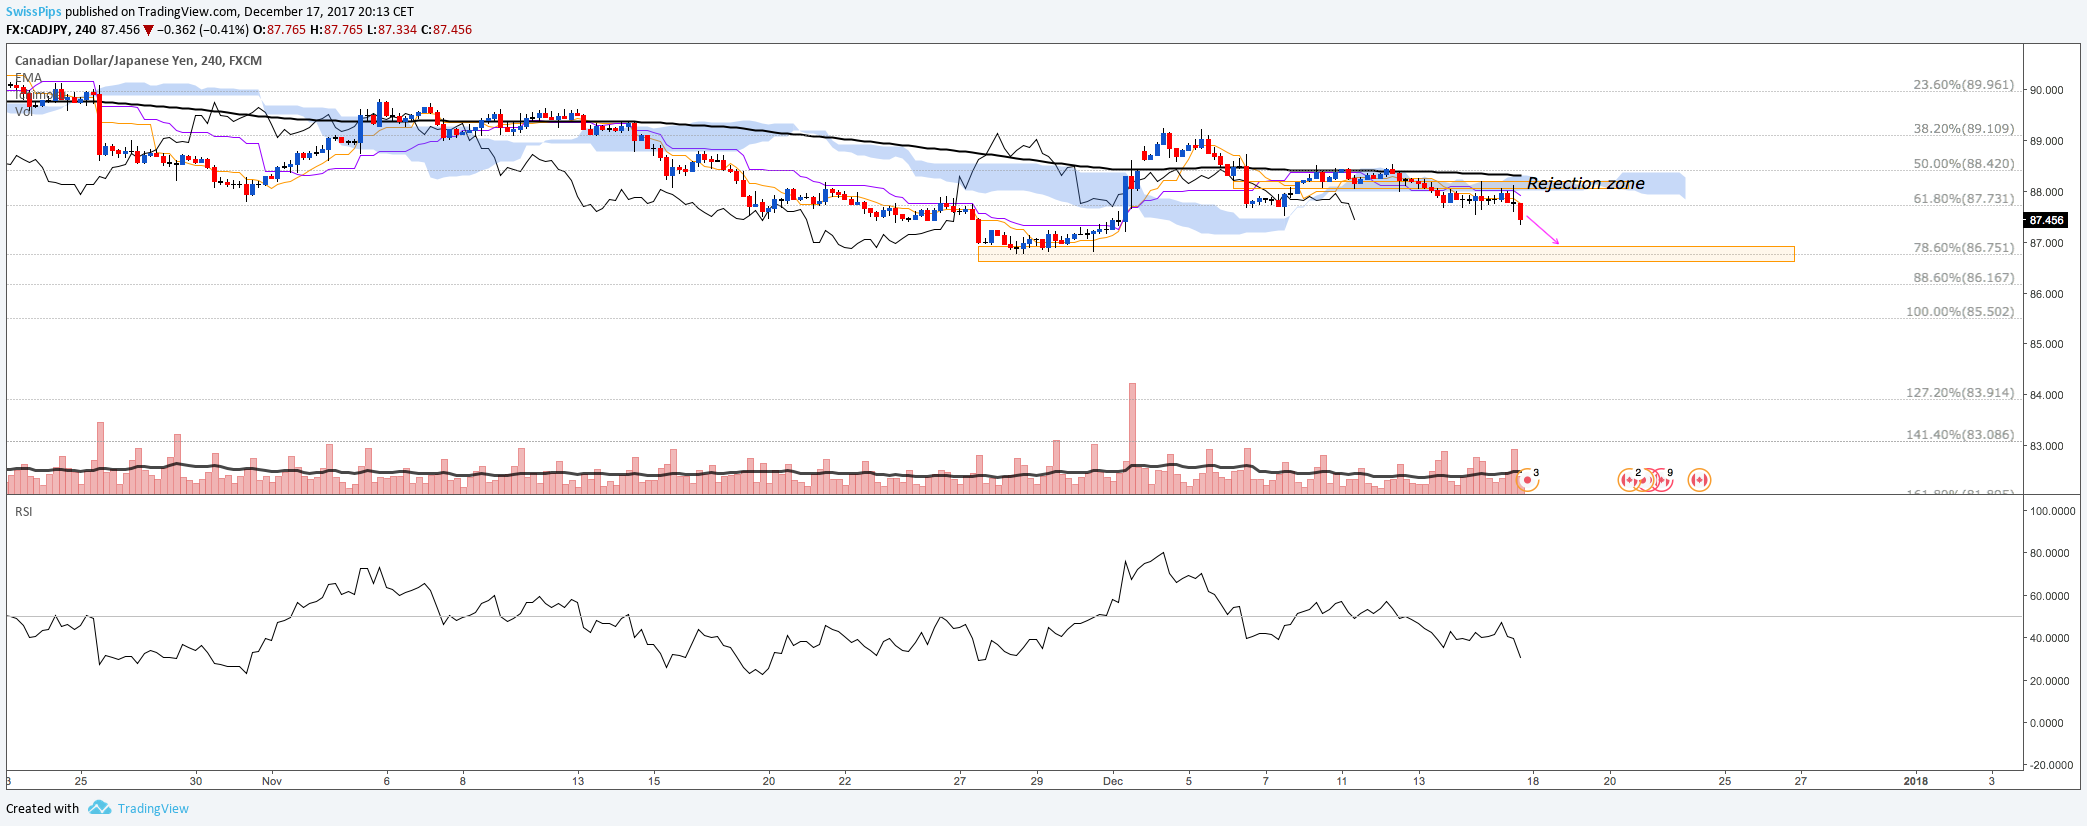
Task: Click the Dec date label on time axis
Action: pyautogui.click(x=1113, y=781)
